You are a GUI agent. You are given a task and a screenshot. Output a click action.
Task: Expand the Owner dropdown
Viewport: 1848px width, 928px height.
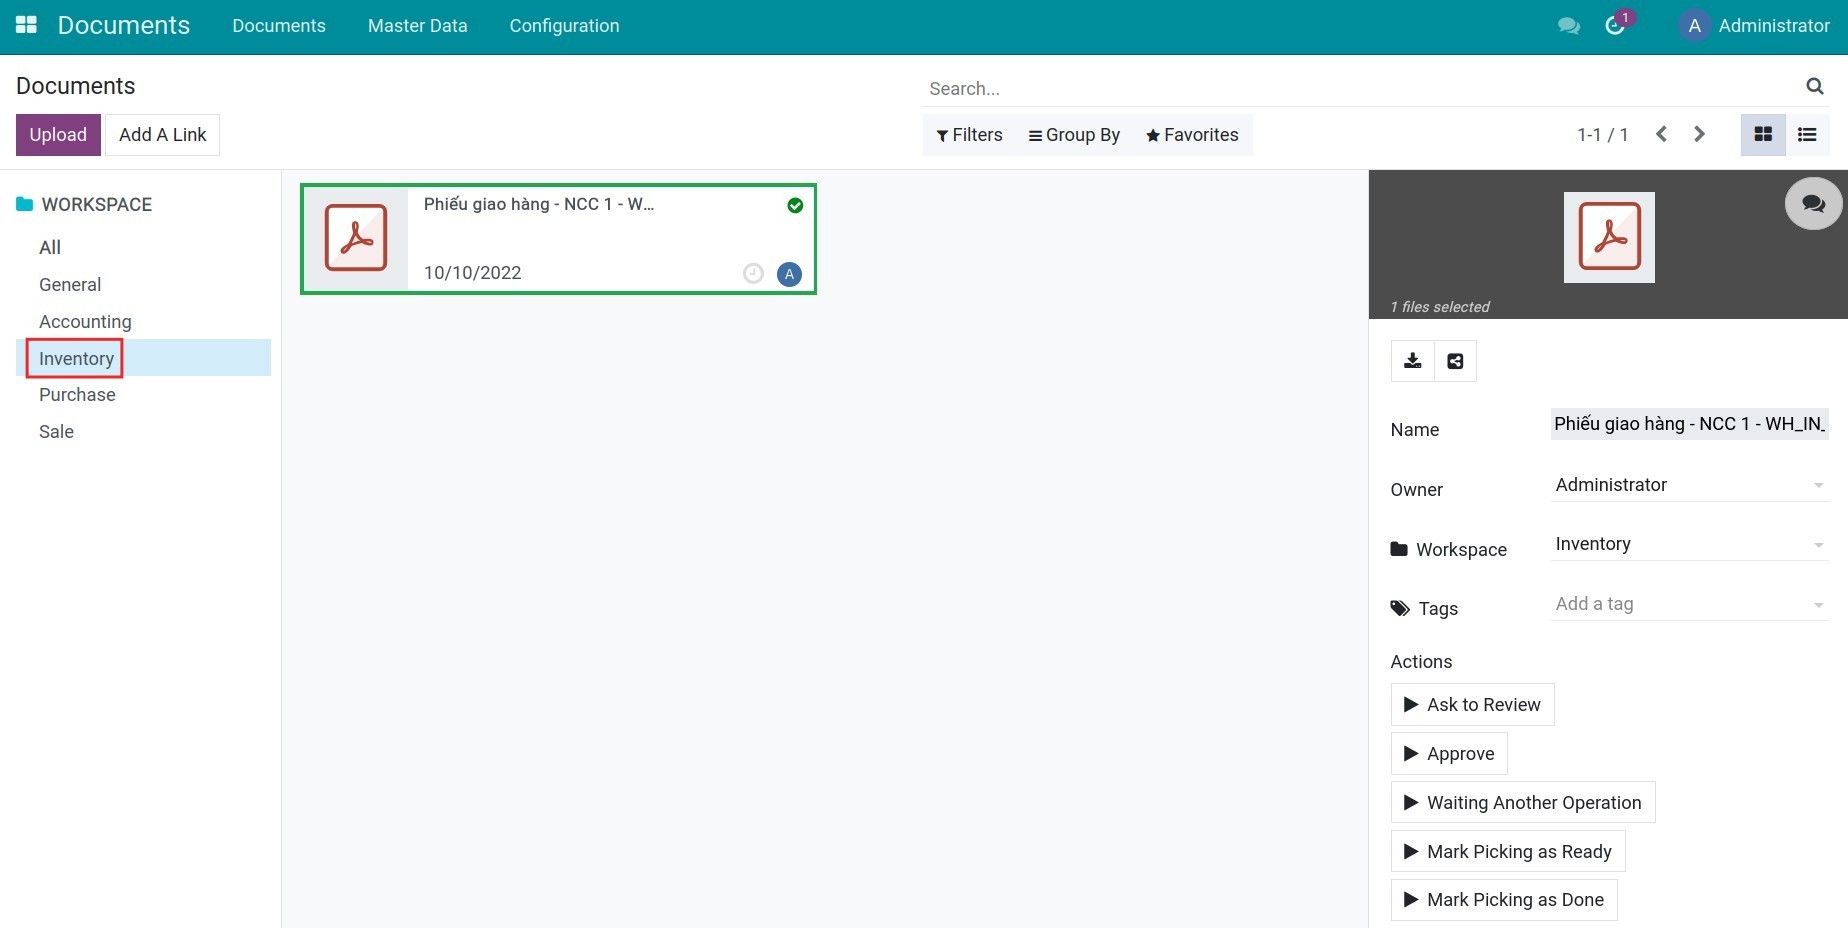click(x=1689, y=485)
